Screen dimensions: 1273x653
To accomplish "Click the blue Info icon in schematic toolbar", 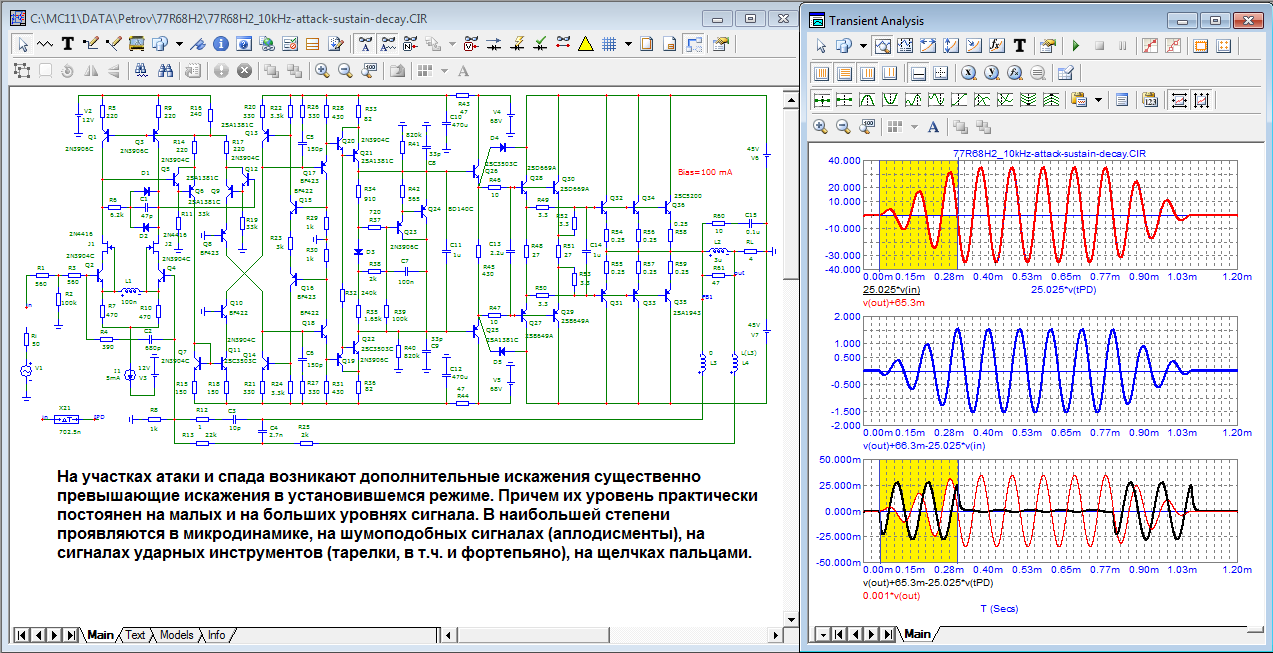I will pyautogui.click(x=219, y=44).
